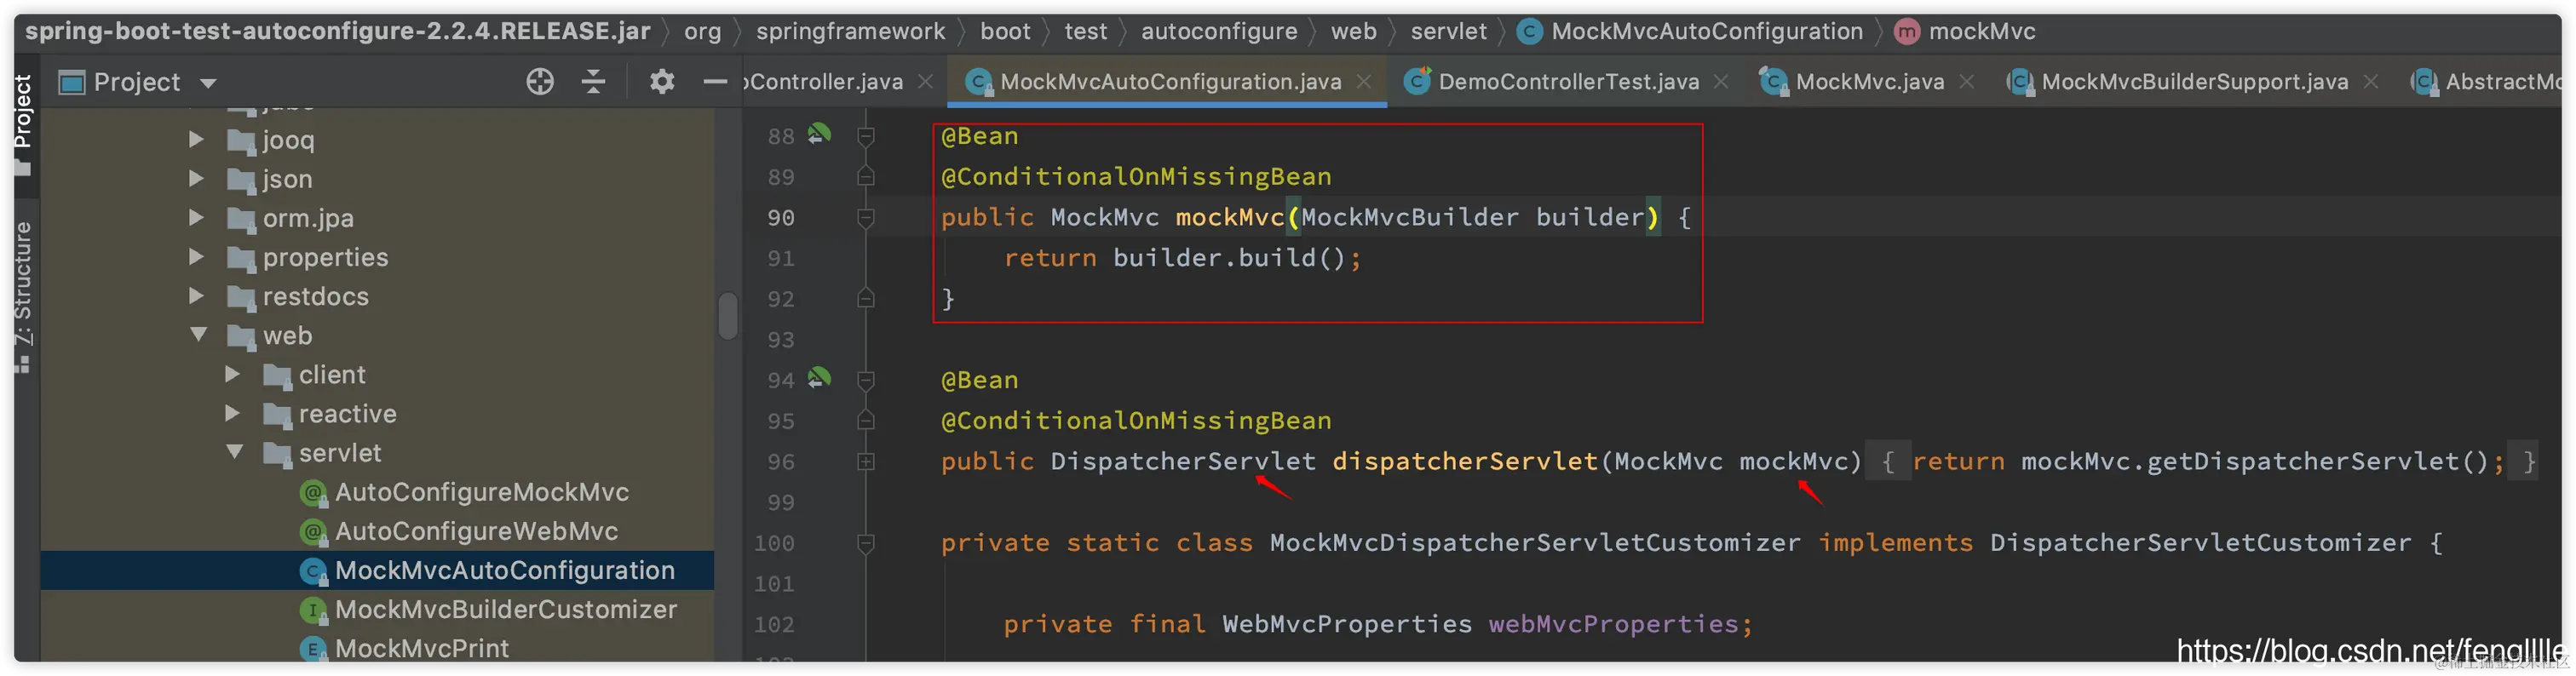Screen dimensions: 2576x676
Task: Close the DemoControllerTest.java tab
Action: click(x=1721, y=82)
